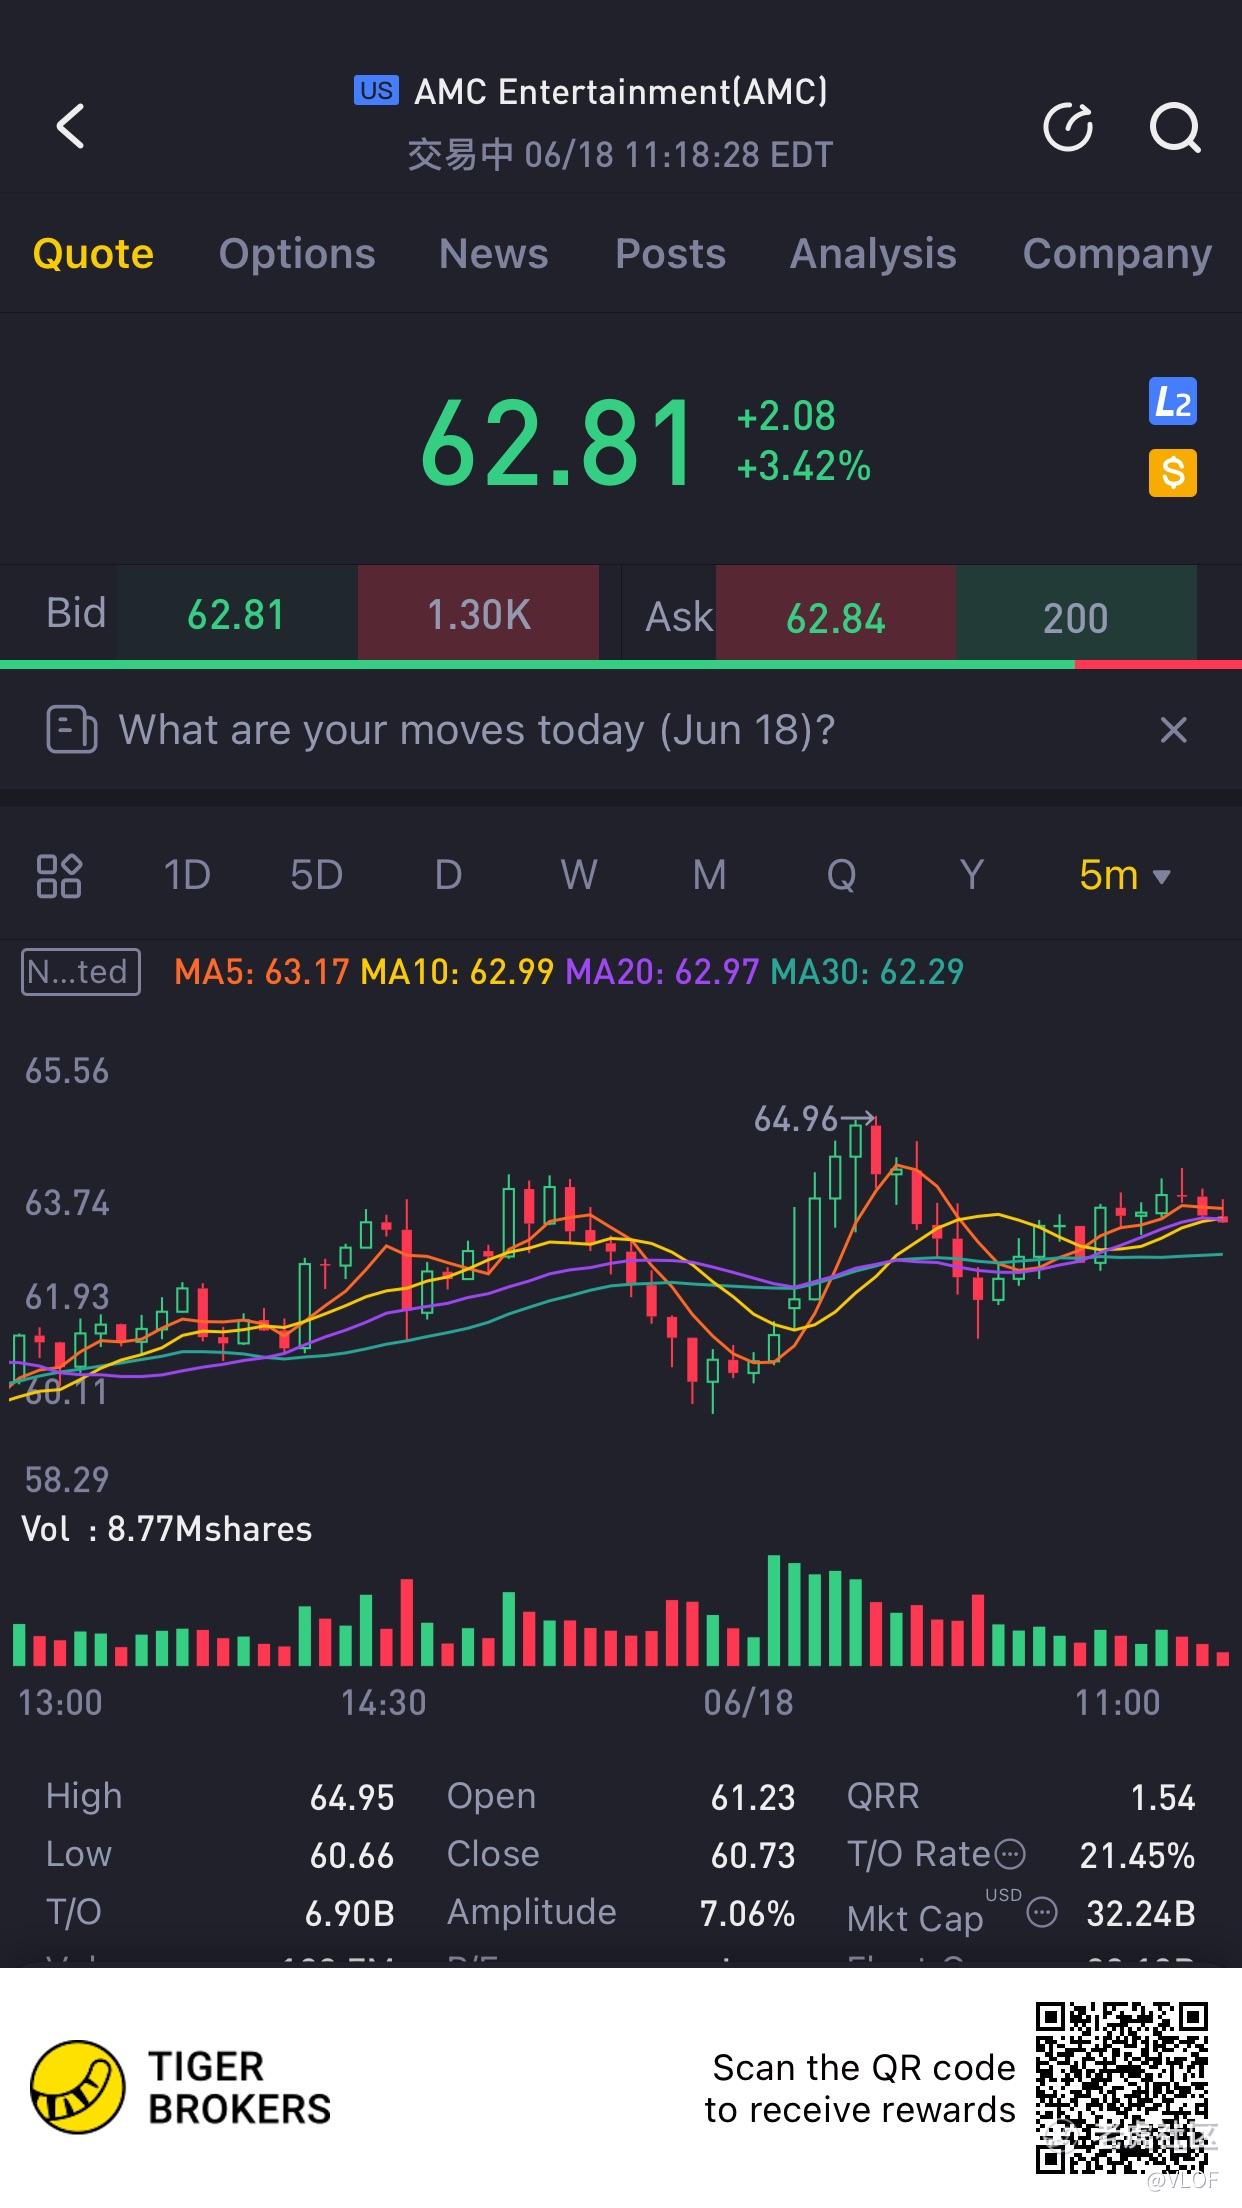1242x2208 pixels.
Task: Select the Y yearly chart period
Action: [971, 876]
